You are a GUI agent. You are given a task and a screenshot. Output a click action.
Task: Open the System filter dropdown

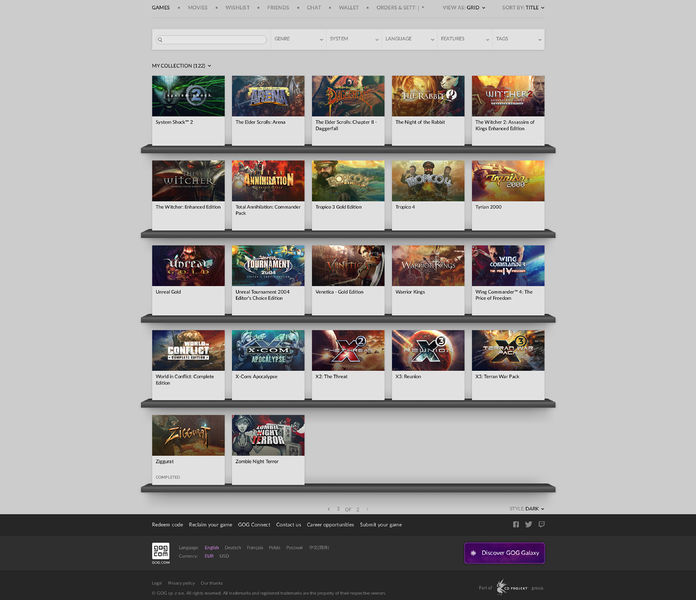pos(354,39)
